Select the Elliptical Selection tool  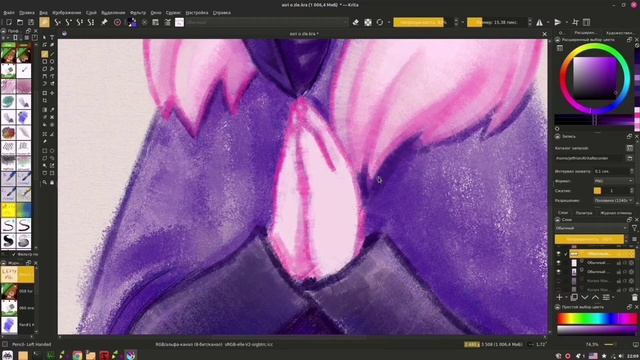pos(52,151)
